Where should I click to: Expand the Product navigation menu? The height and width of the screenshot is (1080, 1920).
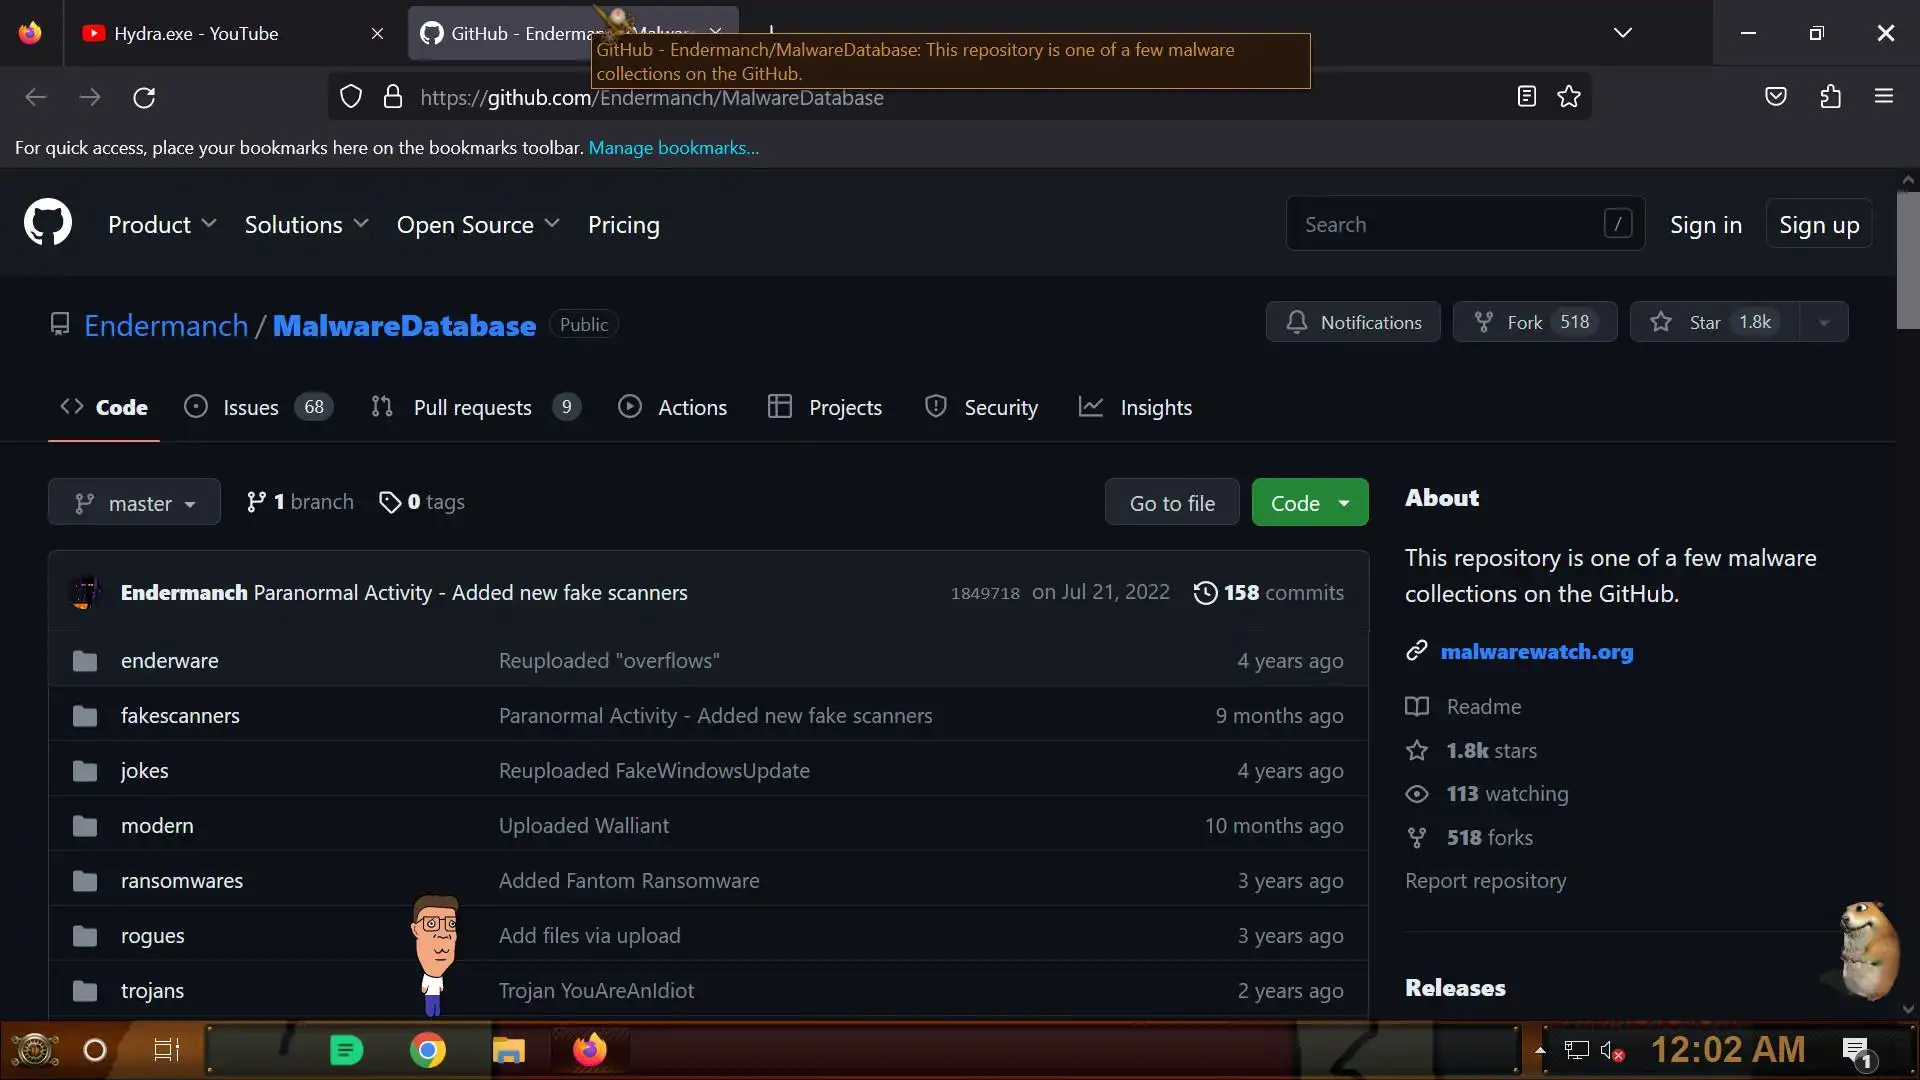click(162, 225)
